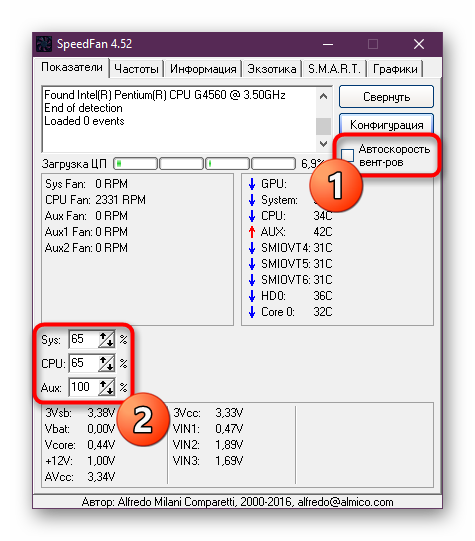Screen dimensions: 475x541
Task: Click the down arrow beside SMIOVT4
Action: click(252, 248)
